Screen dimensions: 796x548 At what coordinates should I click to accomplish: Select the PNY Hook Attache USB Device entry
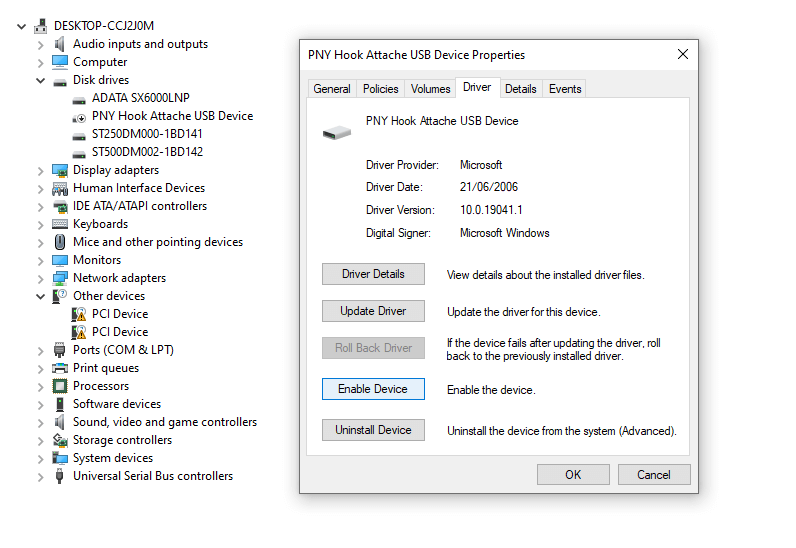(x=173, y=116)
